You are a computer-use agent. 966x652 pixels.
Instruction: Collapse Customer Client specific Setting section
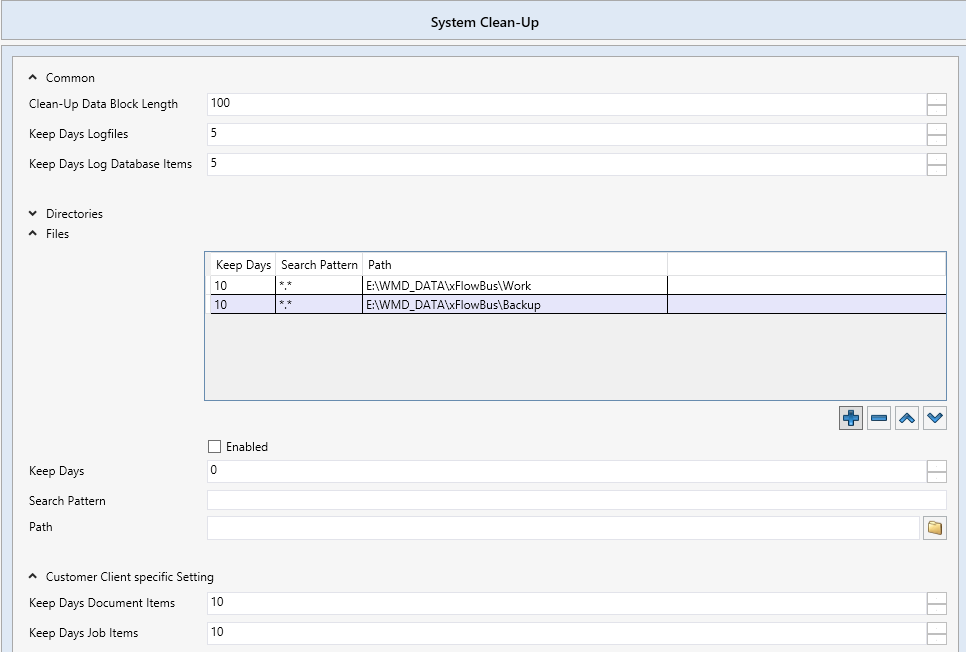point(33,577)
